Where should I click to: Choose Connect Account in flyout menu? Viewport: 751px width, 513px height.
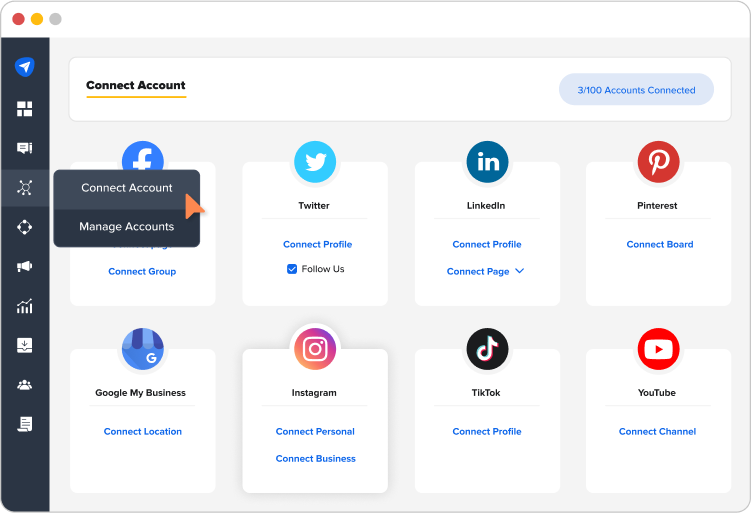coord(126,188)
